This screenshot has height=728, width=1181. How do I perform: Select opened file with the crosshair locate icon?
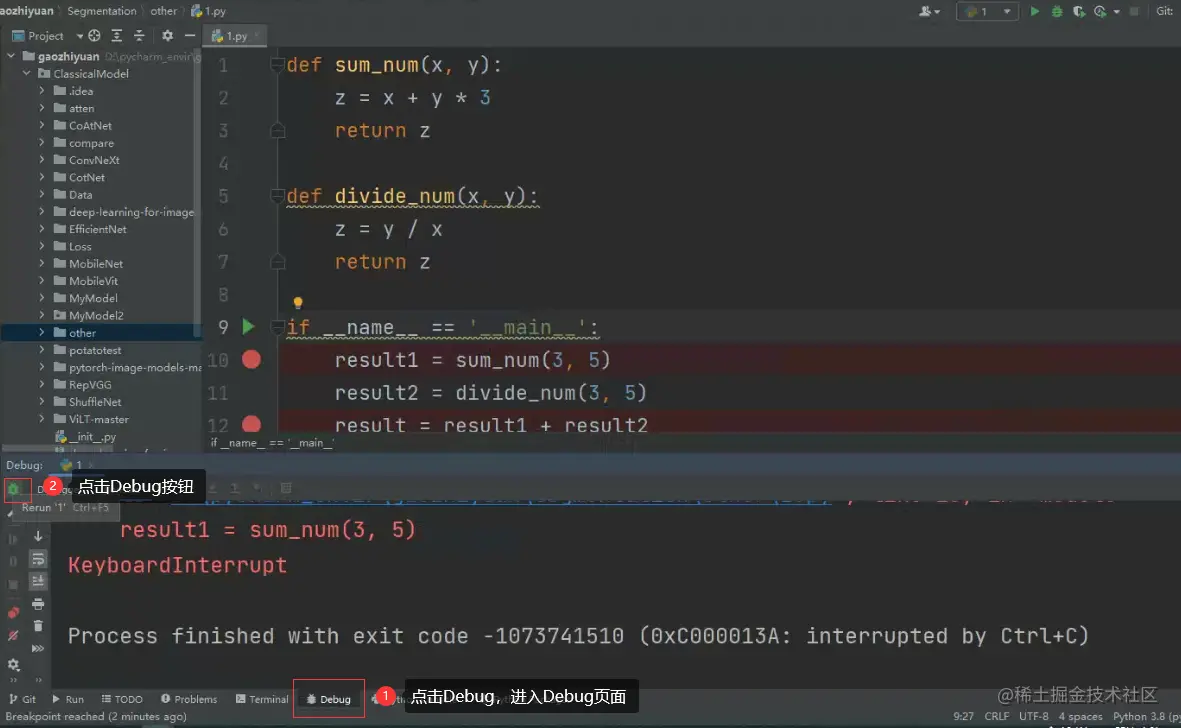click(x=94, y=35)
